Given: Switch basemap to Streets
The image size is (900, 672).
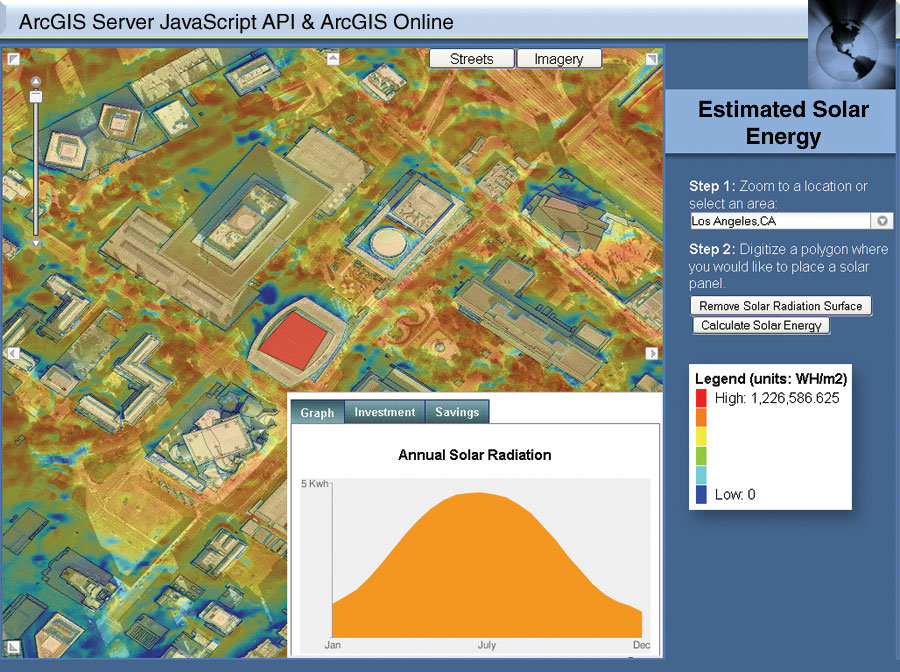Looking at the screenshot, I should tap(471, 59).
